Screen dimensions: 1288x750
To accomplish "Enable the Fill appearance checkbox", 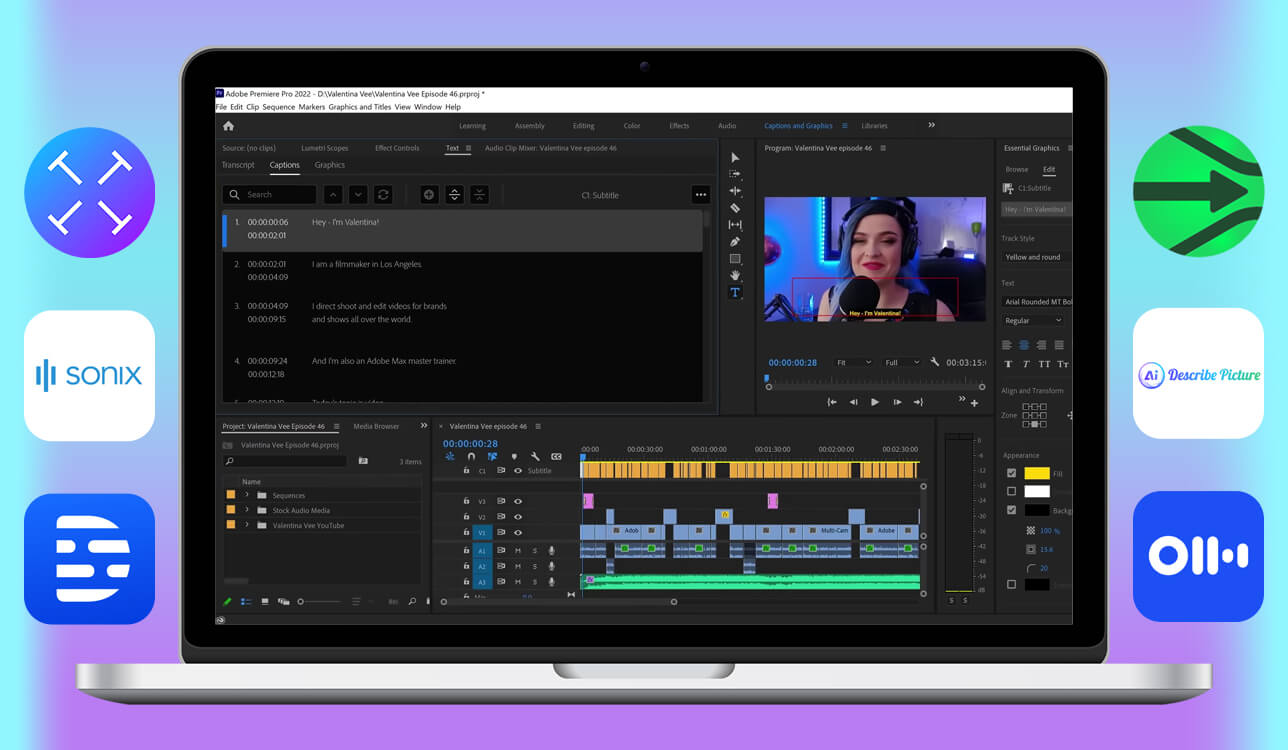I will pyautogui.click(x=1011, y=473).
